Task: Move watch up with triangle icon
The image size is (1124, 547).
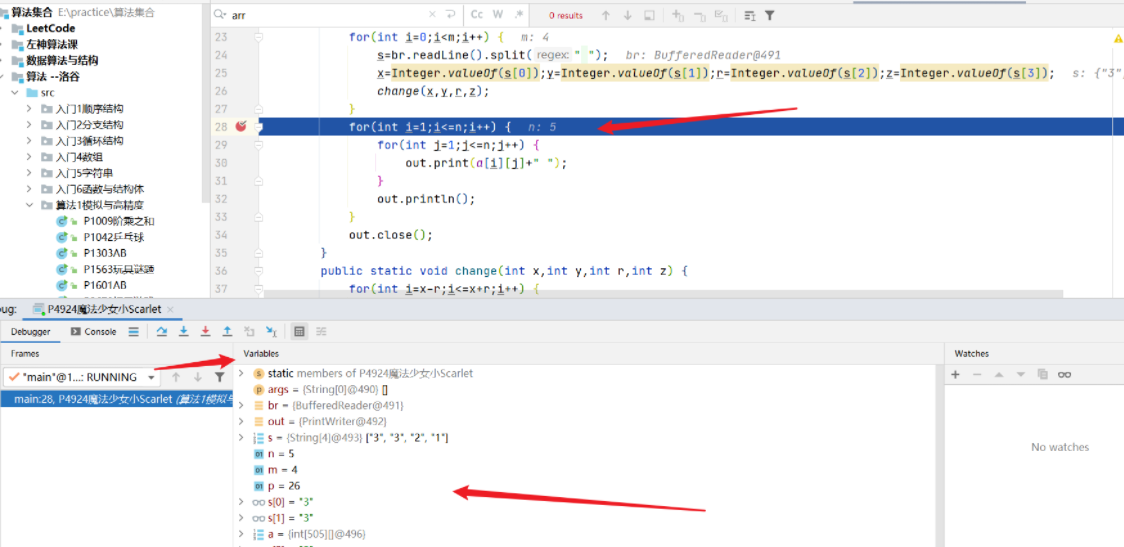Action: 999,375
